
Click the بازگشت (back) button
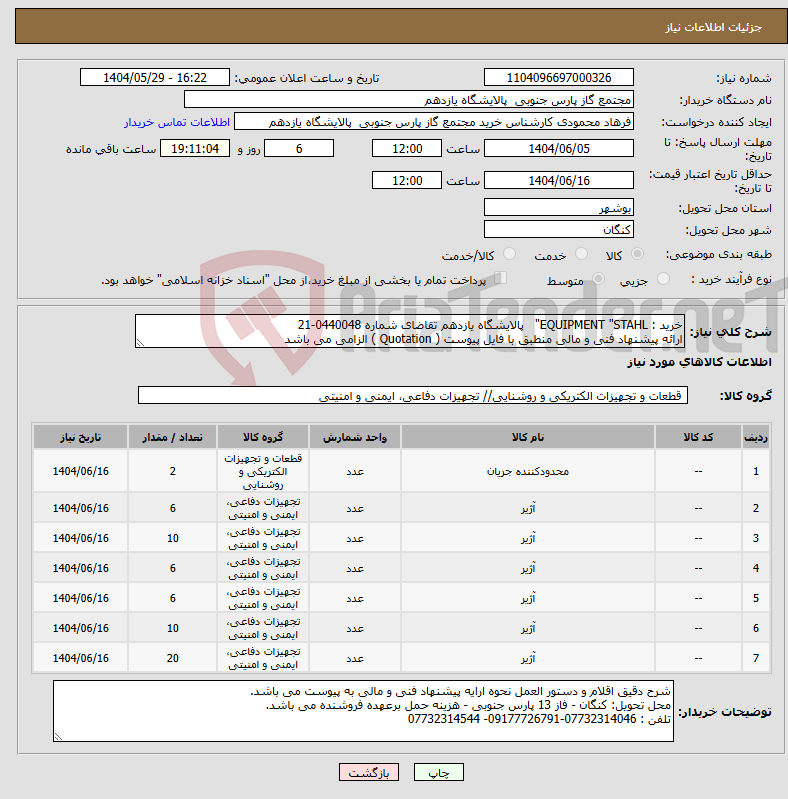pyautogui.click(x=369, y=773)
